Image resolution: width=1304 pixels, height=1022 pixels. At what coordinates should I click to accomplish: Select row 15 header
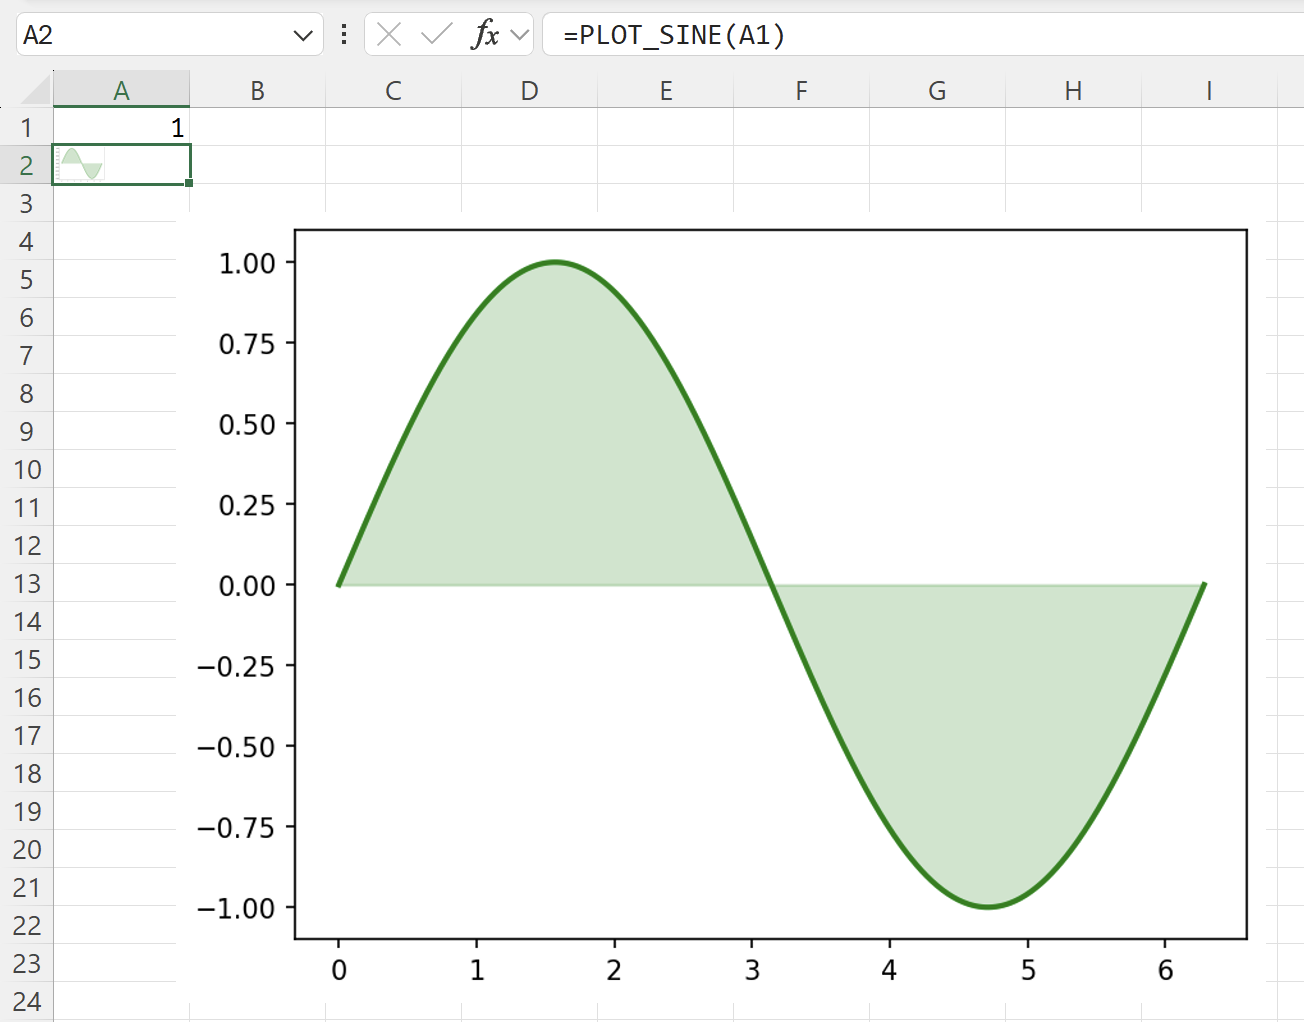(26, 659)
